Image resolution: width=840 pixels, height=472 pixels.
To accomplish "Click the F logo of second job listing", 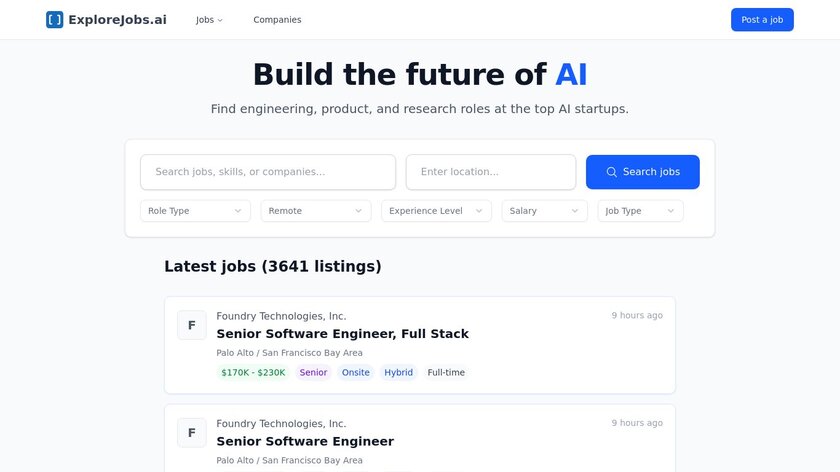I will pyautogui.click(x=192, y=433).
